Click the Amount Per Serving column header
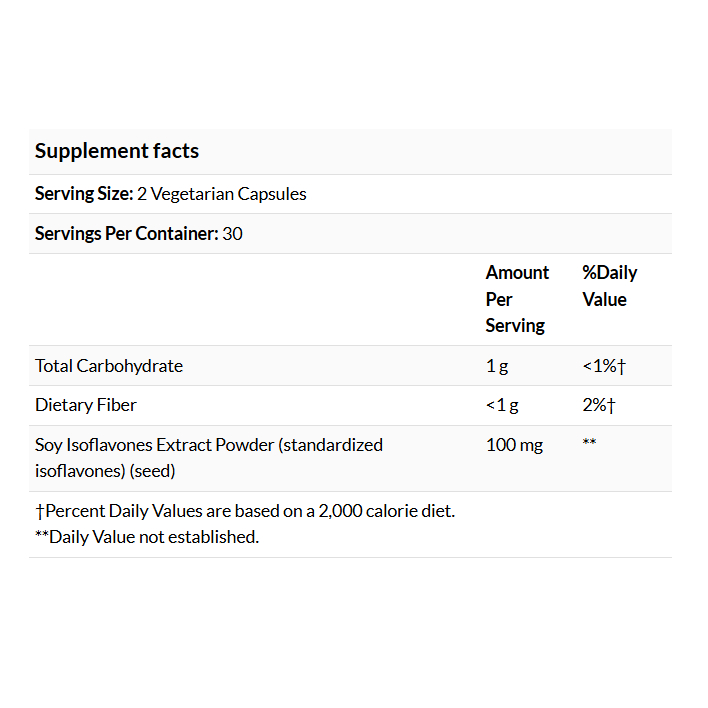 (517, 299)
